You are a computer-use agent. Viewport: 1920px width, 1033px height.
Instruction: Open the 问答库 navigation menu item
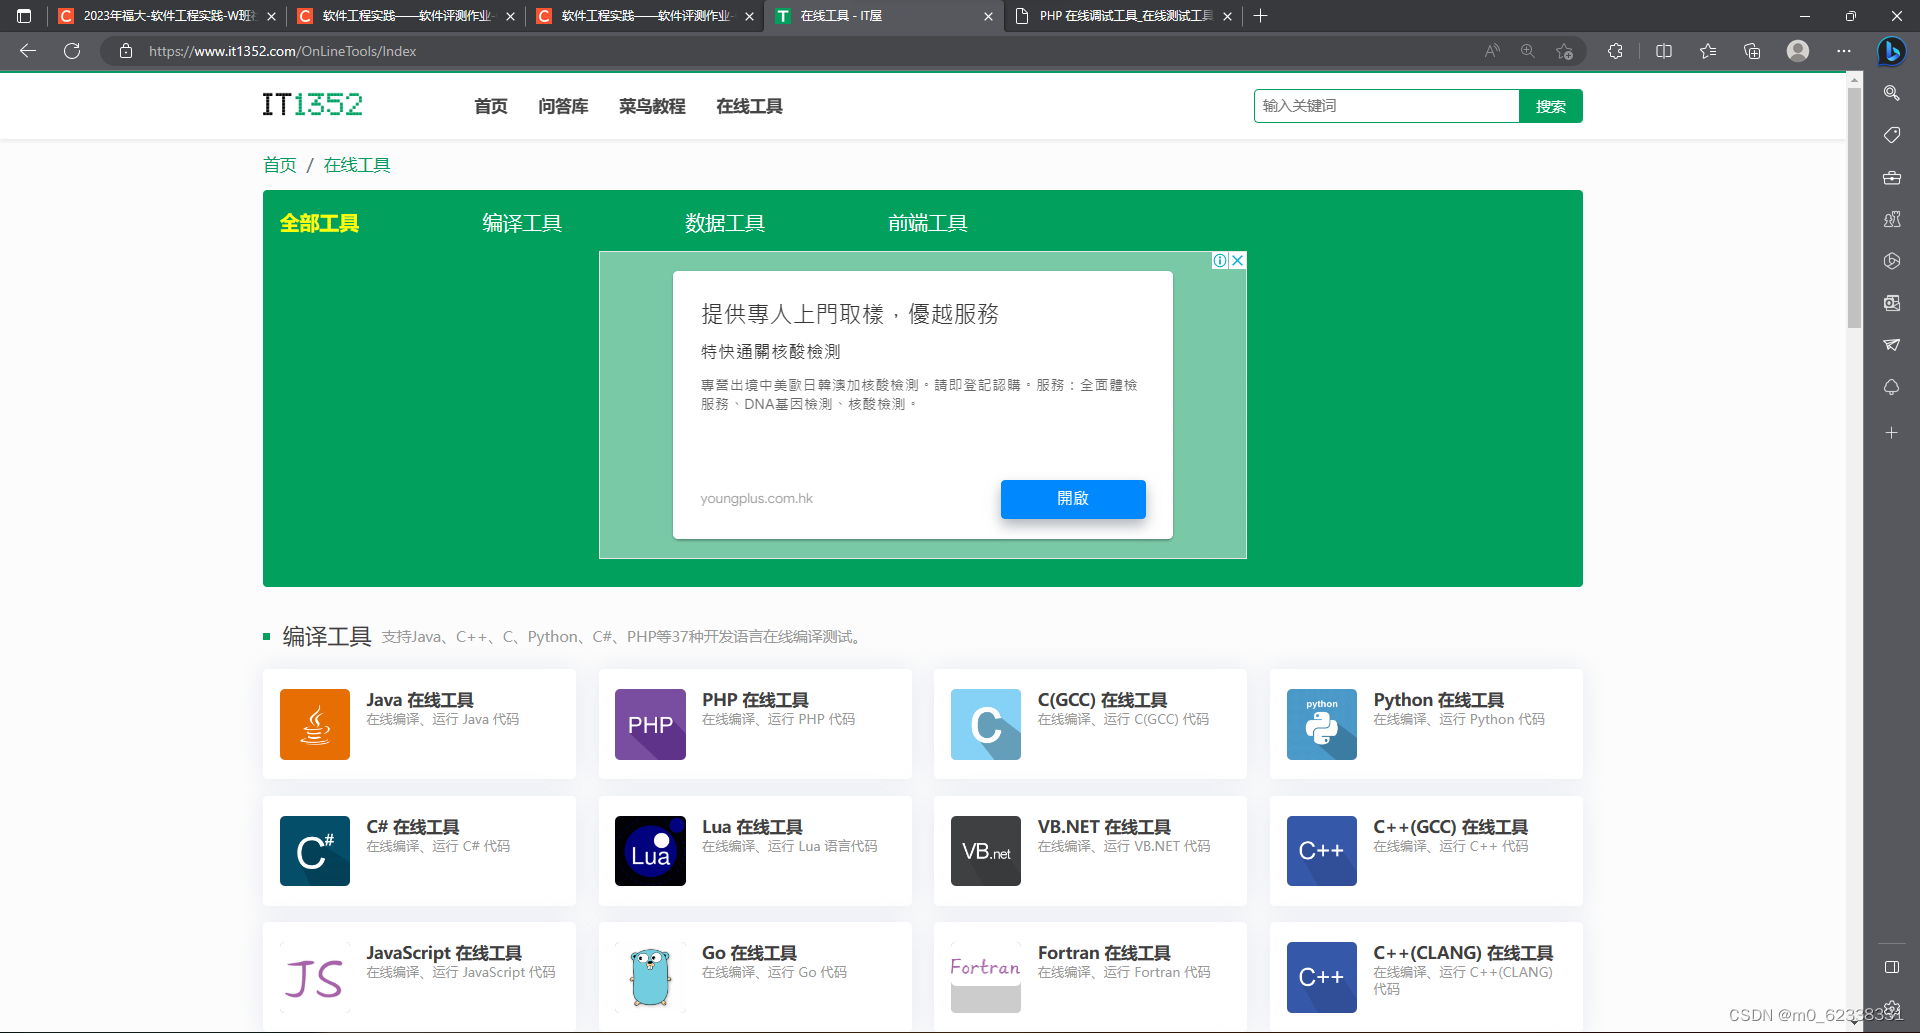point(563,106)
